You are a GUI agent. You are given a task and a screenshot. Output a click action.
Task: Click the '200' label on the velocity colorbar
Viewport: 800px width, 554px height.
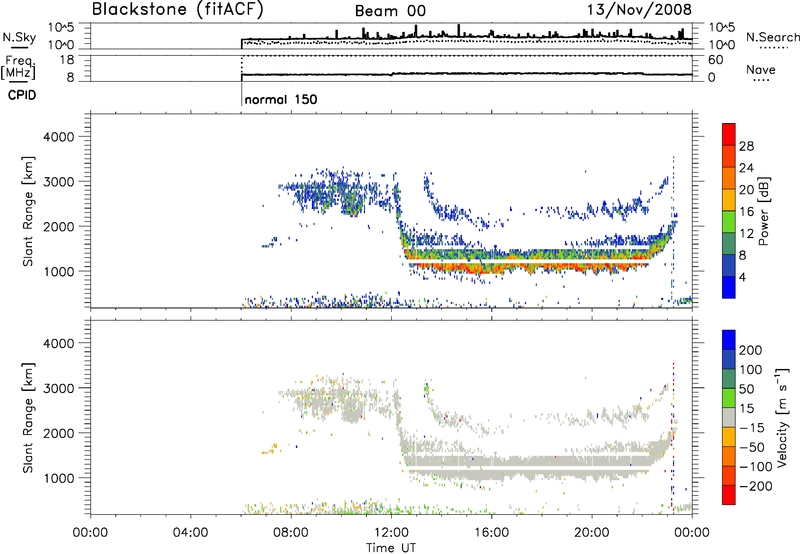751,350
